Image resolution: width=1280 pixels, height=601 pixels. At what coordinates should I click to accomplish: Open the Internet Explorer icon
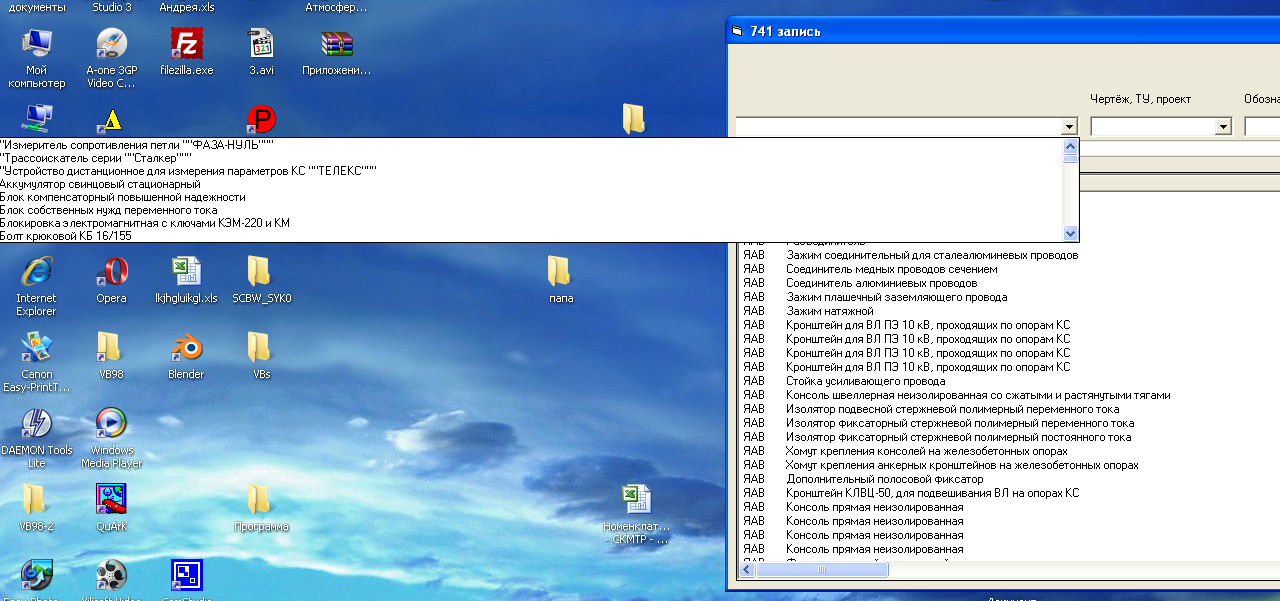coord(37,272)
